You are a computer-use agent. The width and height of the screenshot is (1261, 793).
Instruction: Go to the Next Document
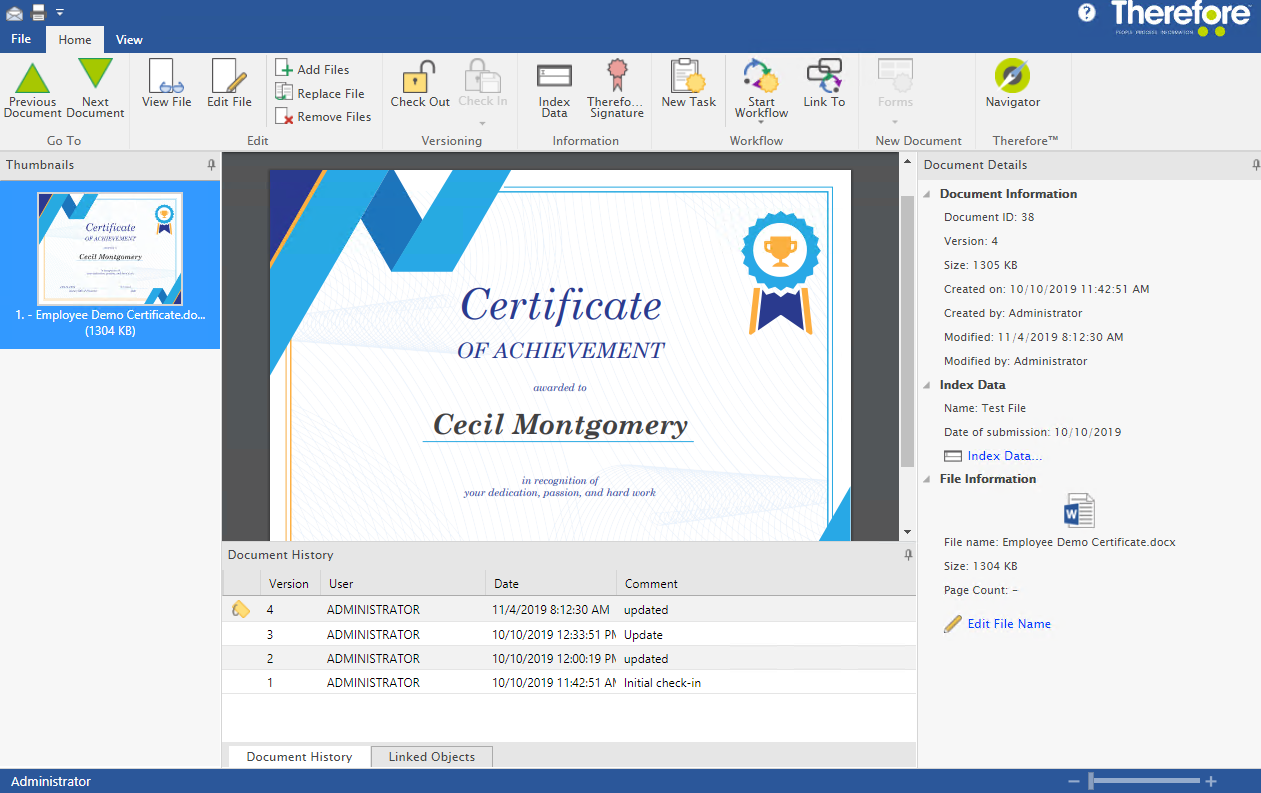(95, 88)
